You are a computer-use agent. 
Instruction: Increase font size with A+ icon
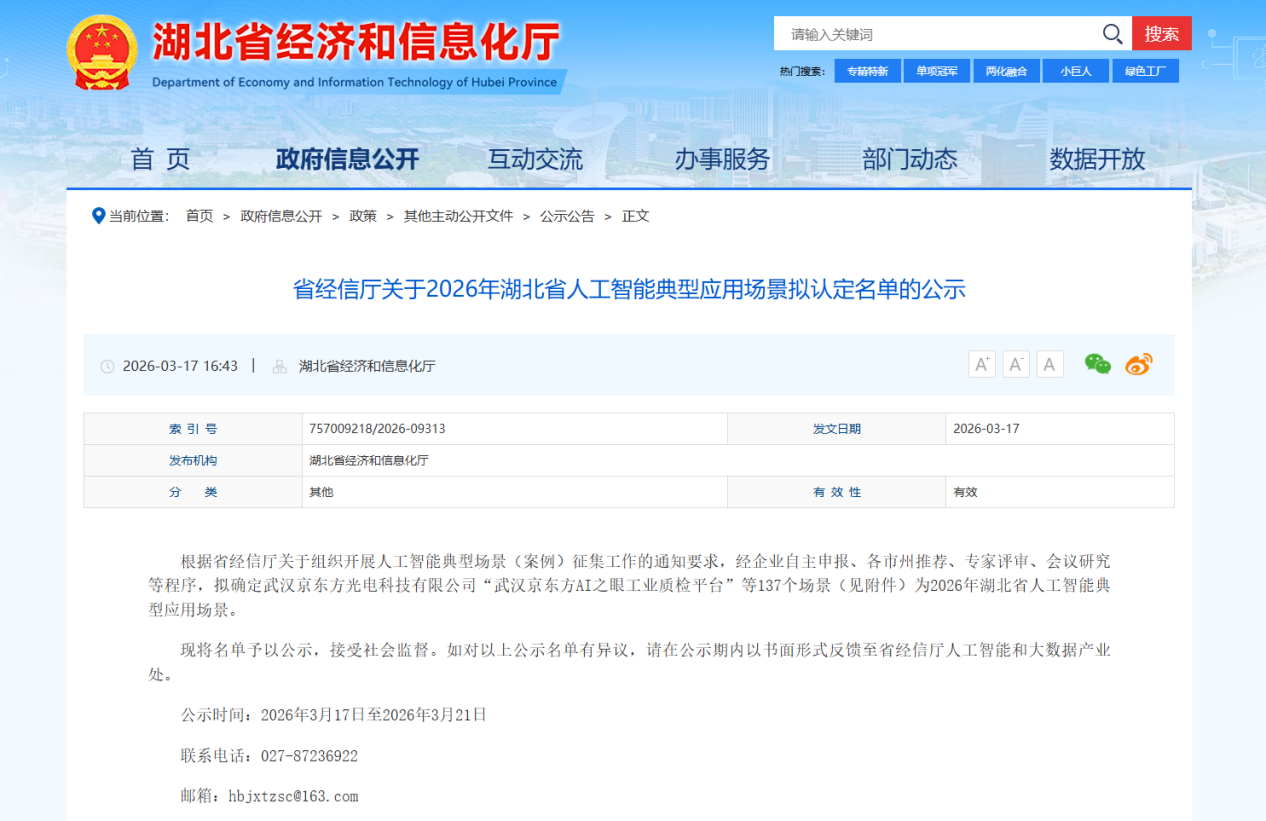(982, 364)
